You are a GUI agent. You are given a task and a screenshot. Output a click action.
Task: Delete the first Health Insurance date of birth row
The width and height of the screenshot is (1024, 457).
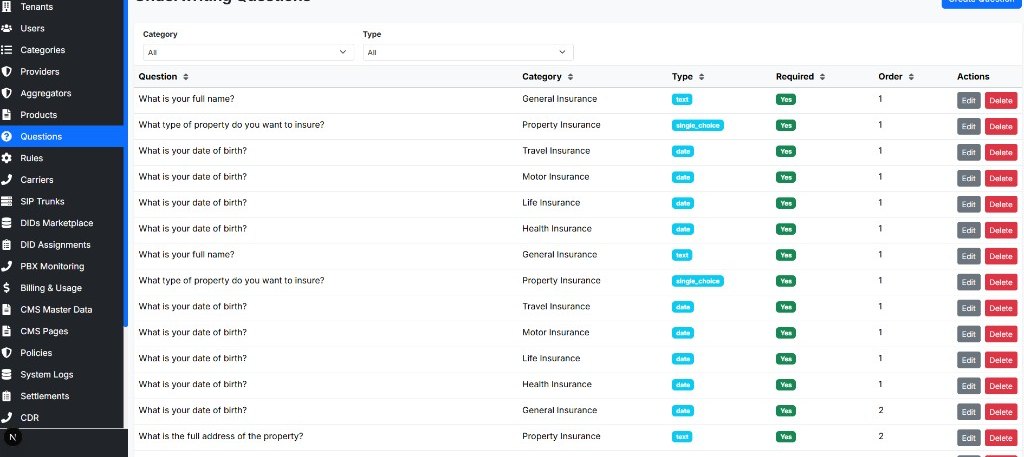pyautogui.click(x=1000, y=230)
